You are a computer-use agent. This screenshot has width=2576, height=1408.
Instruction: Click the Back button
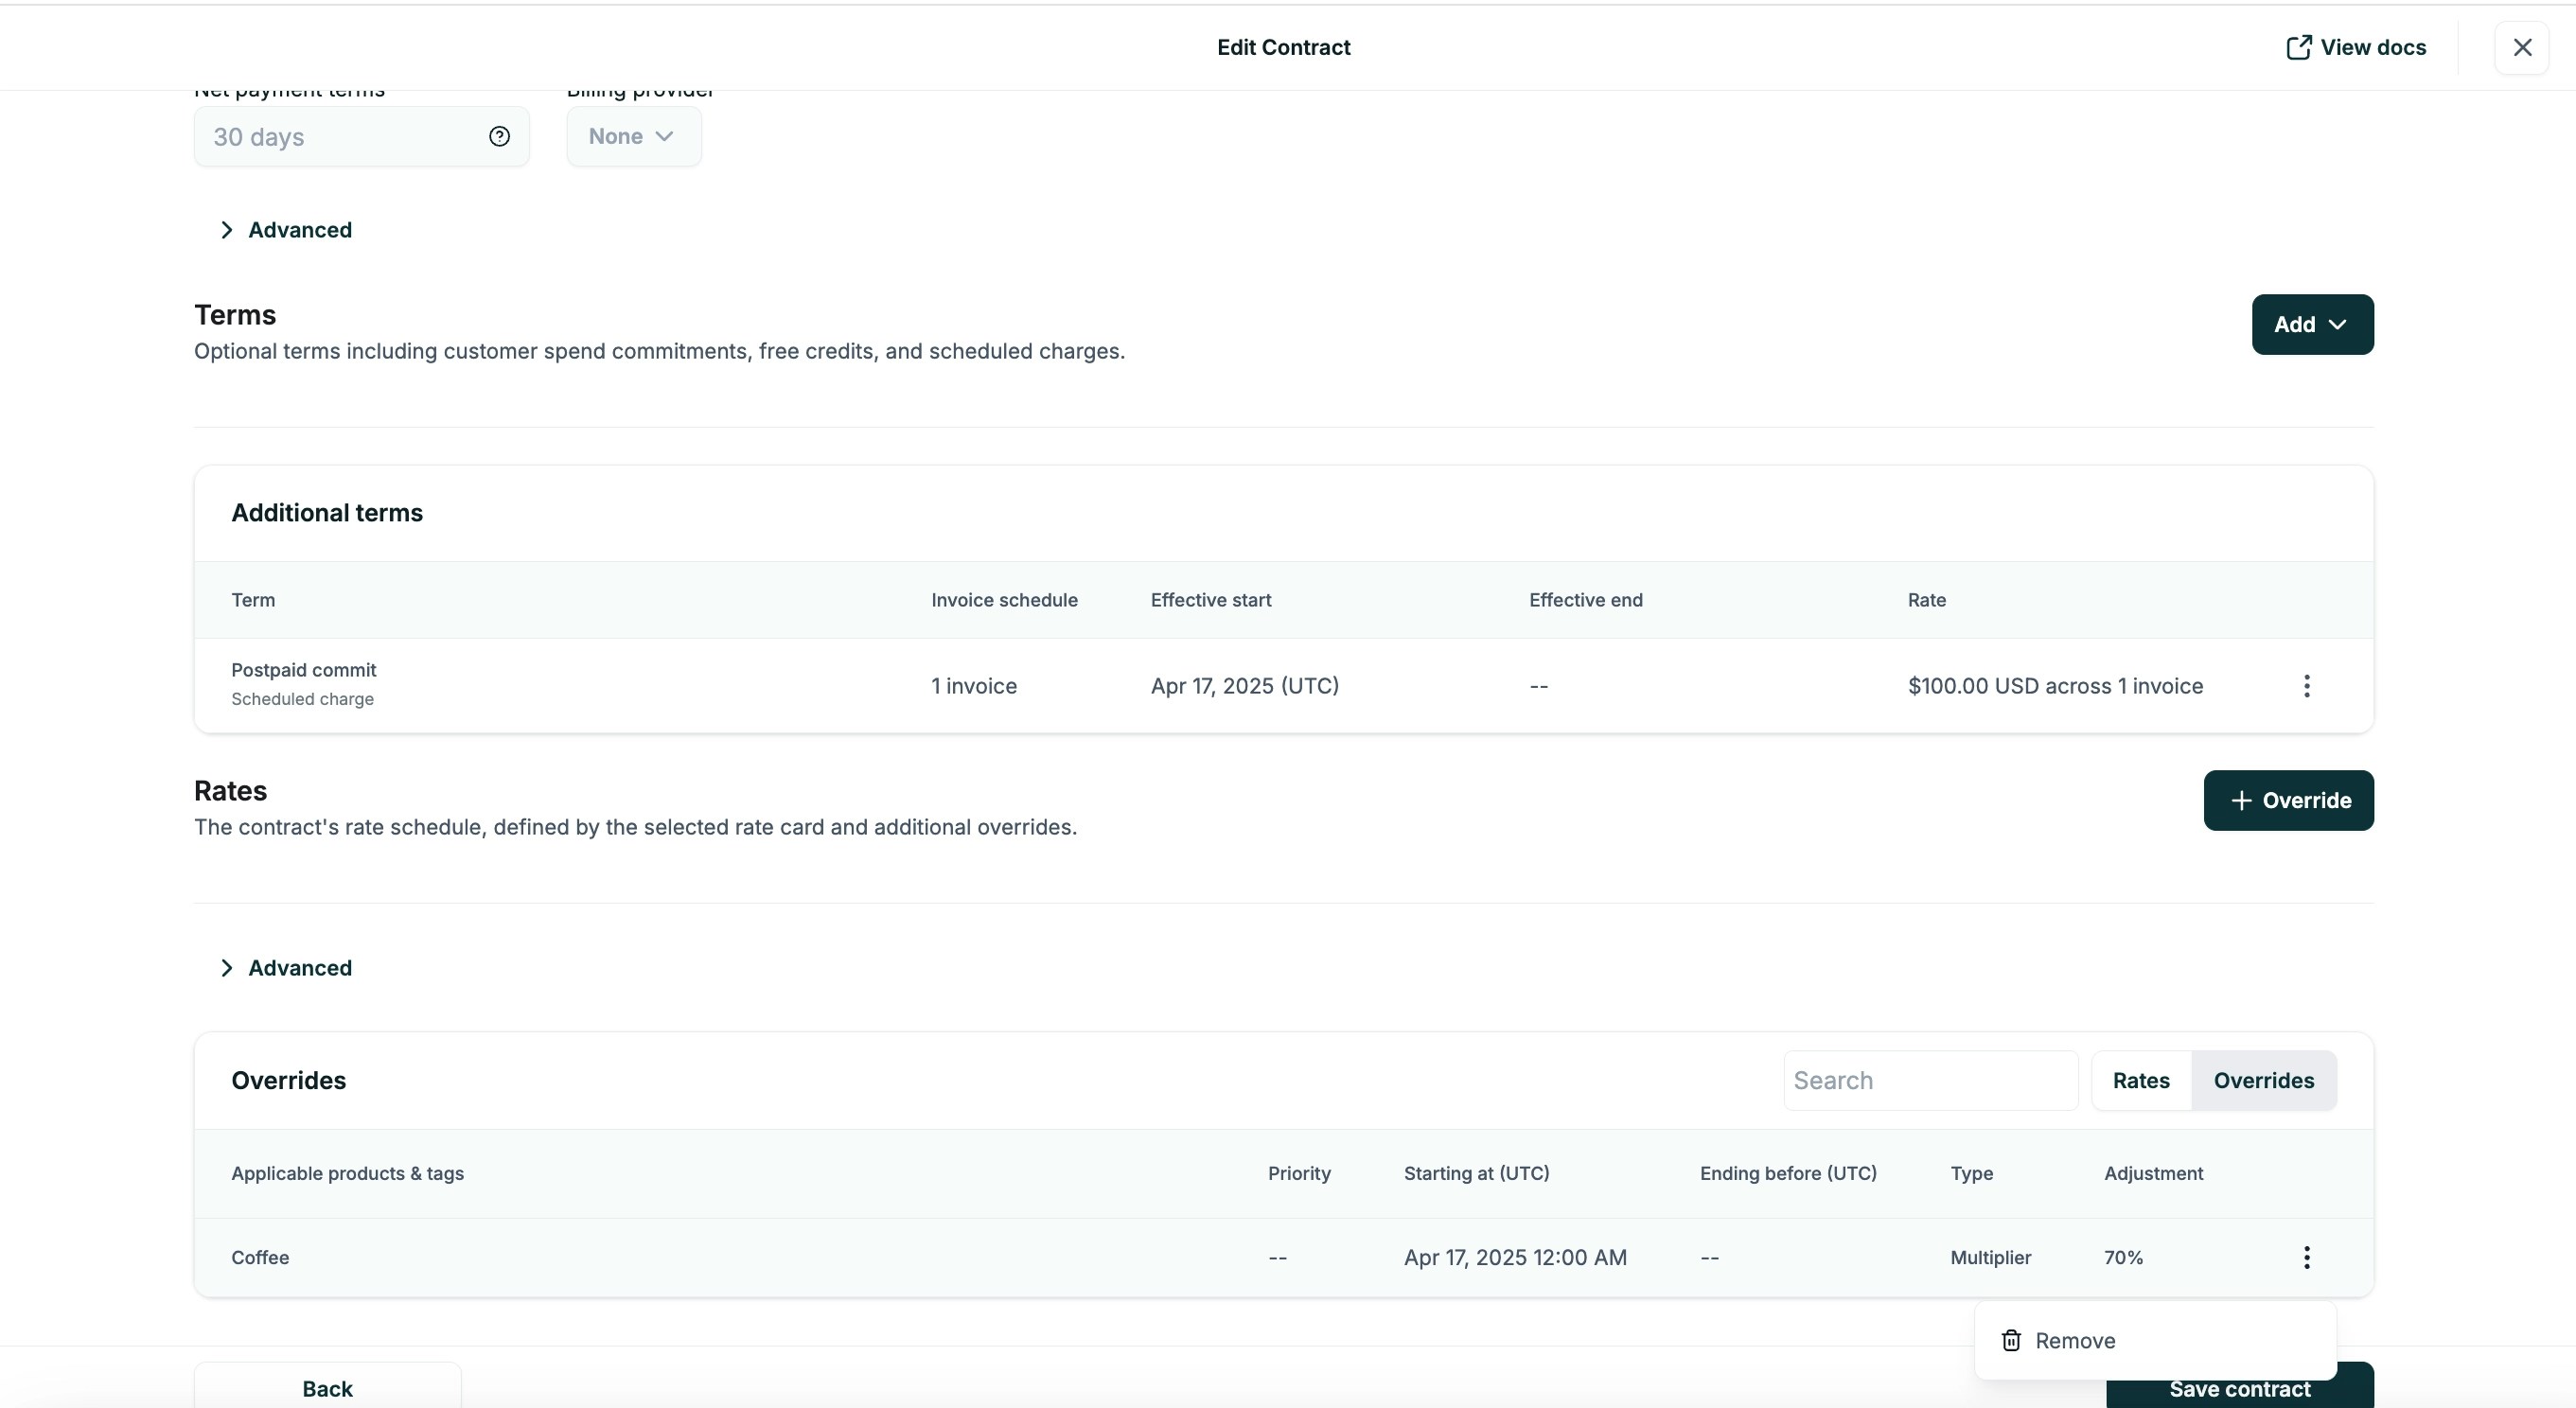pos(327,1388)
